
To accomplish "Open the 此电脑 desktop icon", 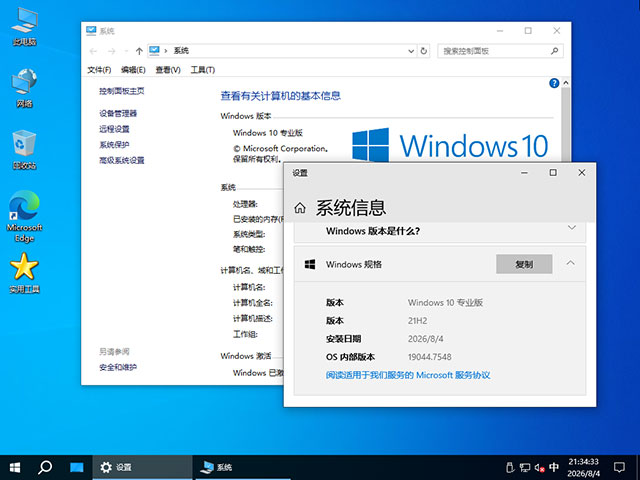I will [24, 27].
